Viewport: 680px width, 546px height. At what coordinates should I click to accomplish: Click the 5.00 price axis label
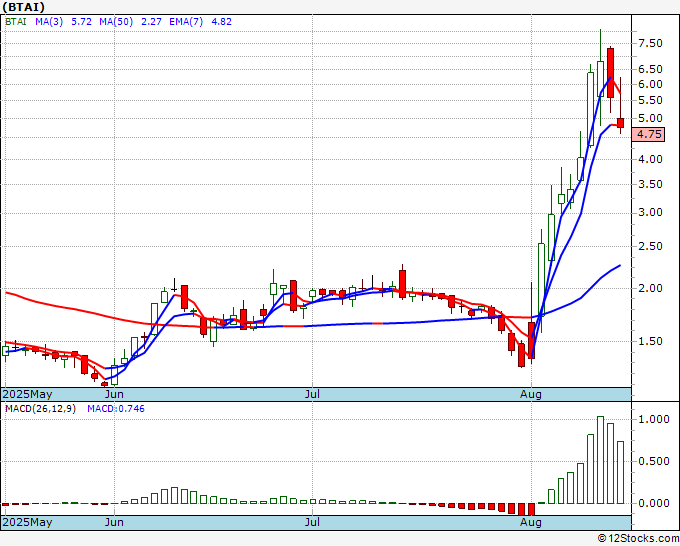(650, 118)
